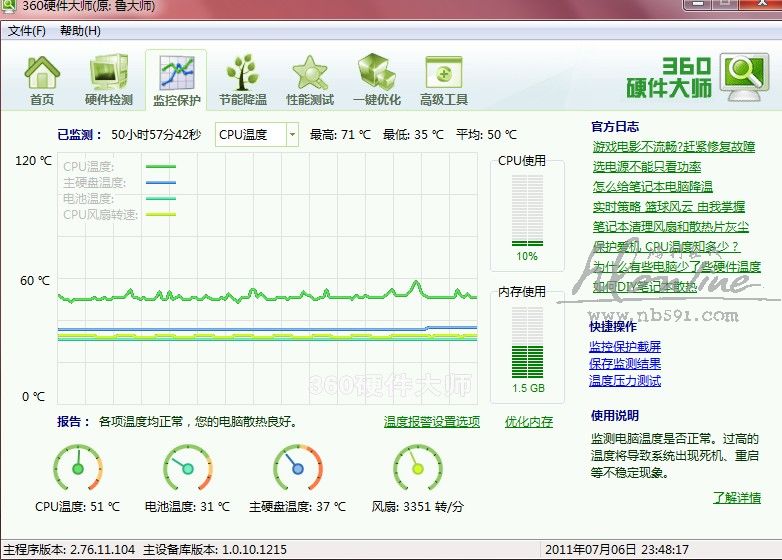Click 监控保护截屏 quick action link
Image resolution: width=782 pixels, height=560 pixels.
[x=625, y=347]
